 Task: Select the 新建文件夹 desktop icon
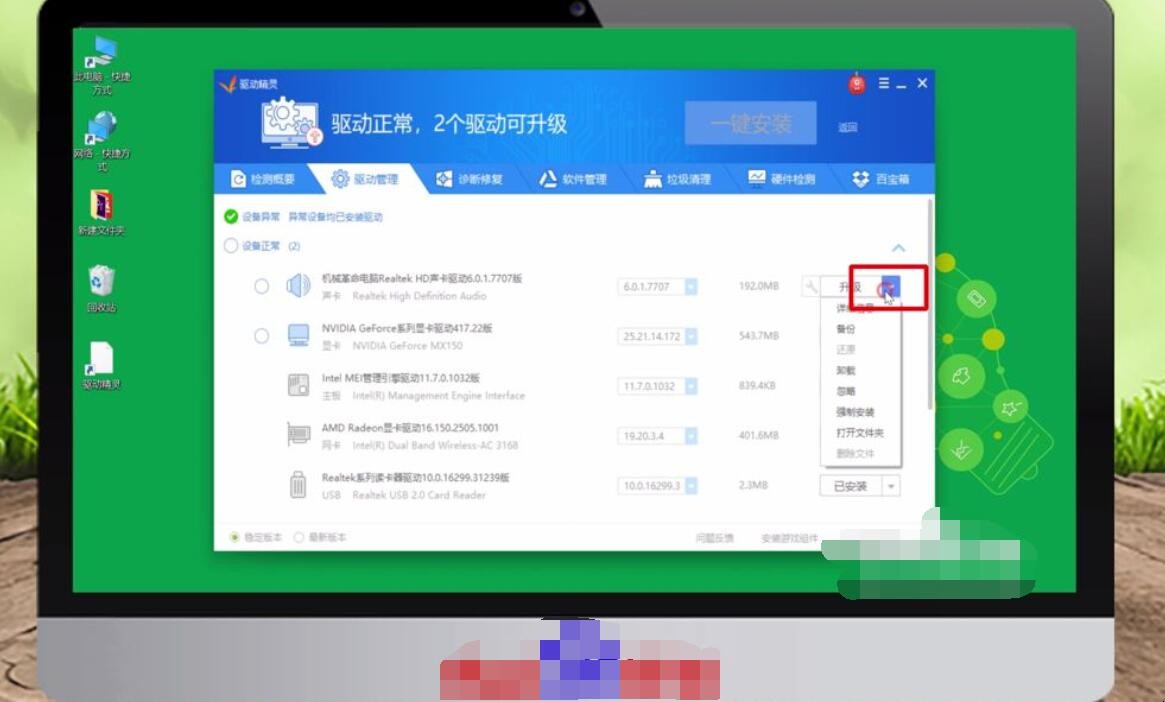(102, 212)
